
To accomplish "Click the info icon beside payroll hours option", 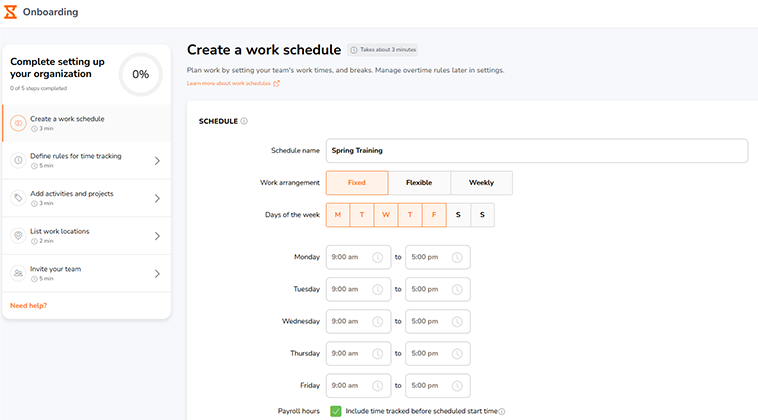I will point(502,411).
